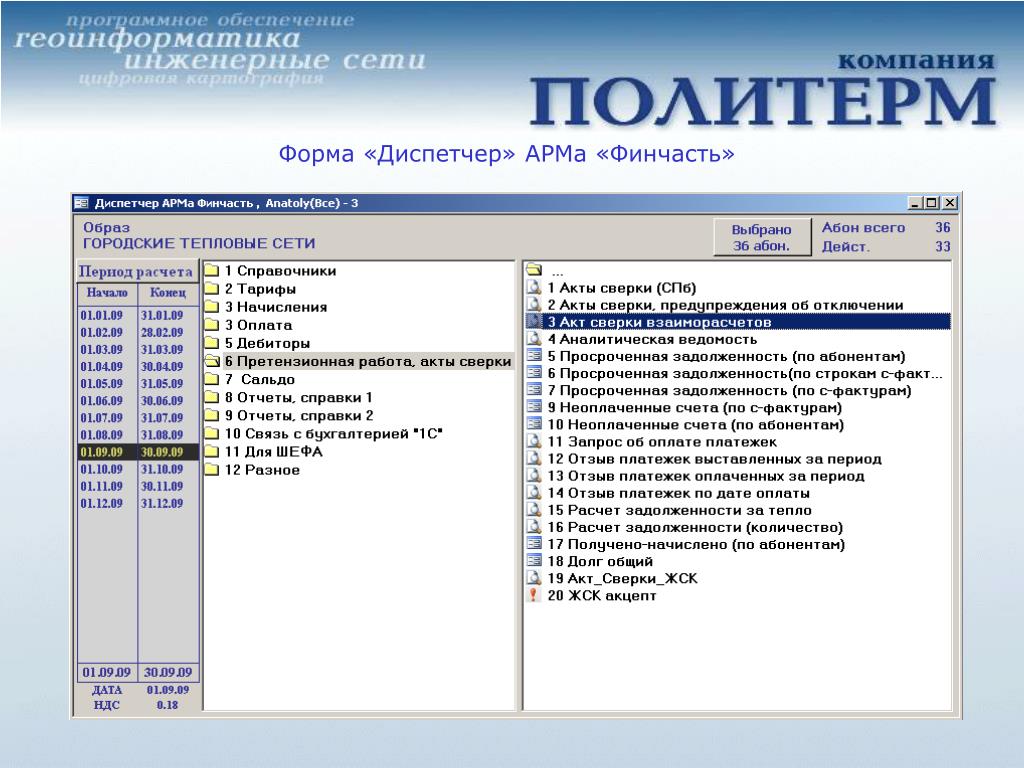
Task: Click the Начало column header
Action: click(107, 293)
